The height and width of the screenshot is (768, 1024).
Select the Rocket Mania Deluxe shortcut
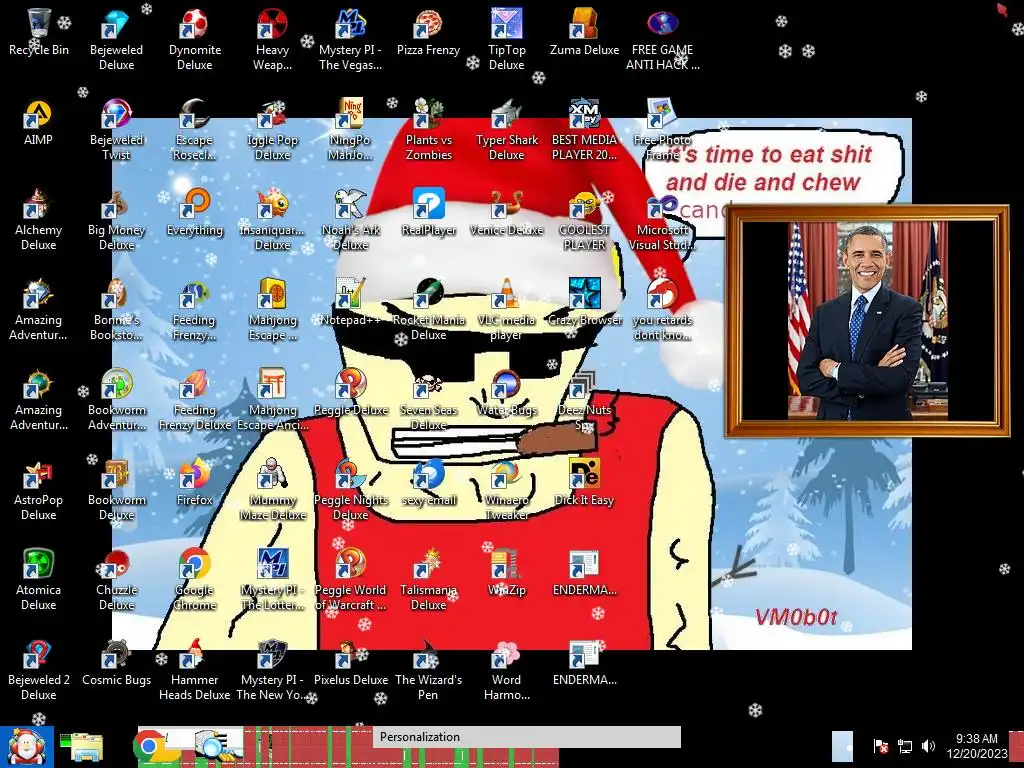(428, 310)
